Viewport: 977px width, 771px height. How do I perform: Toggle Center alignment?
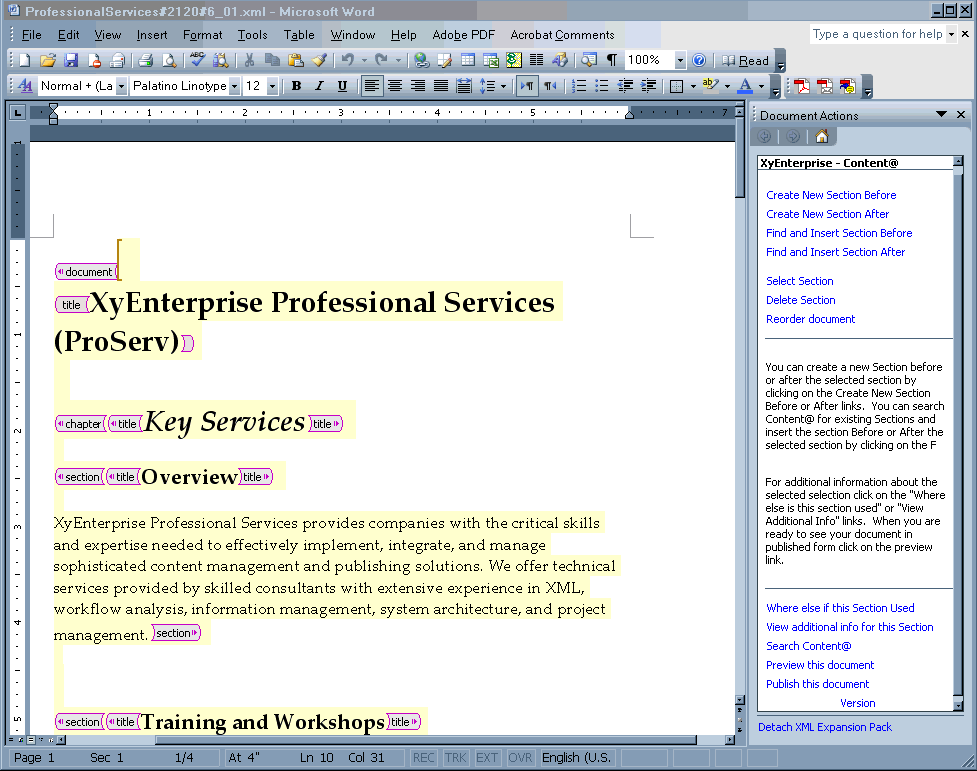click(x=394, y=86)
